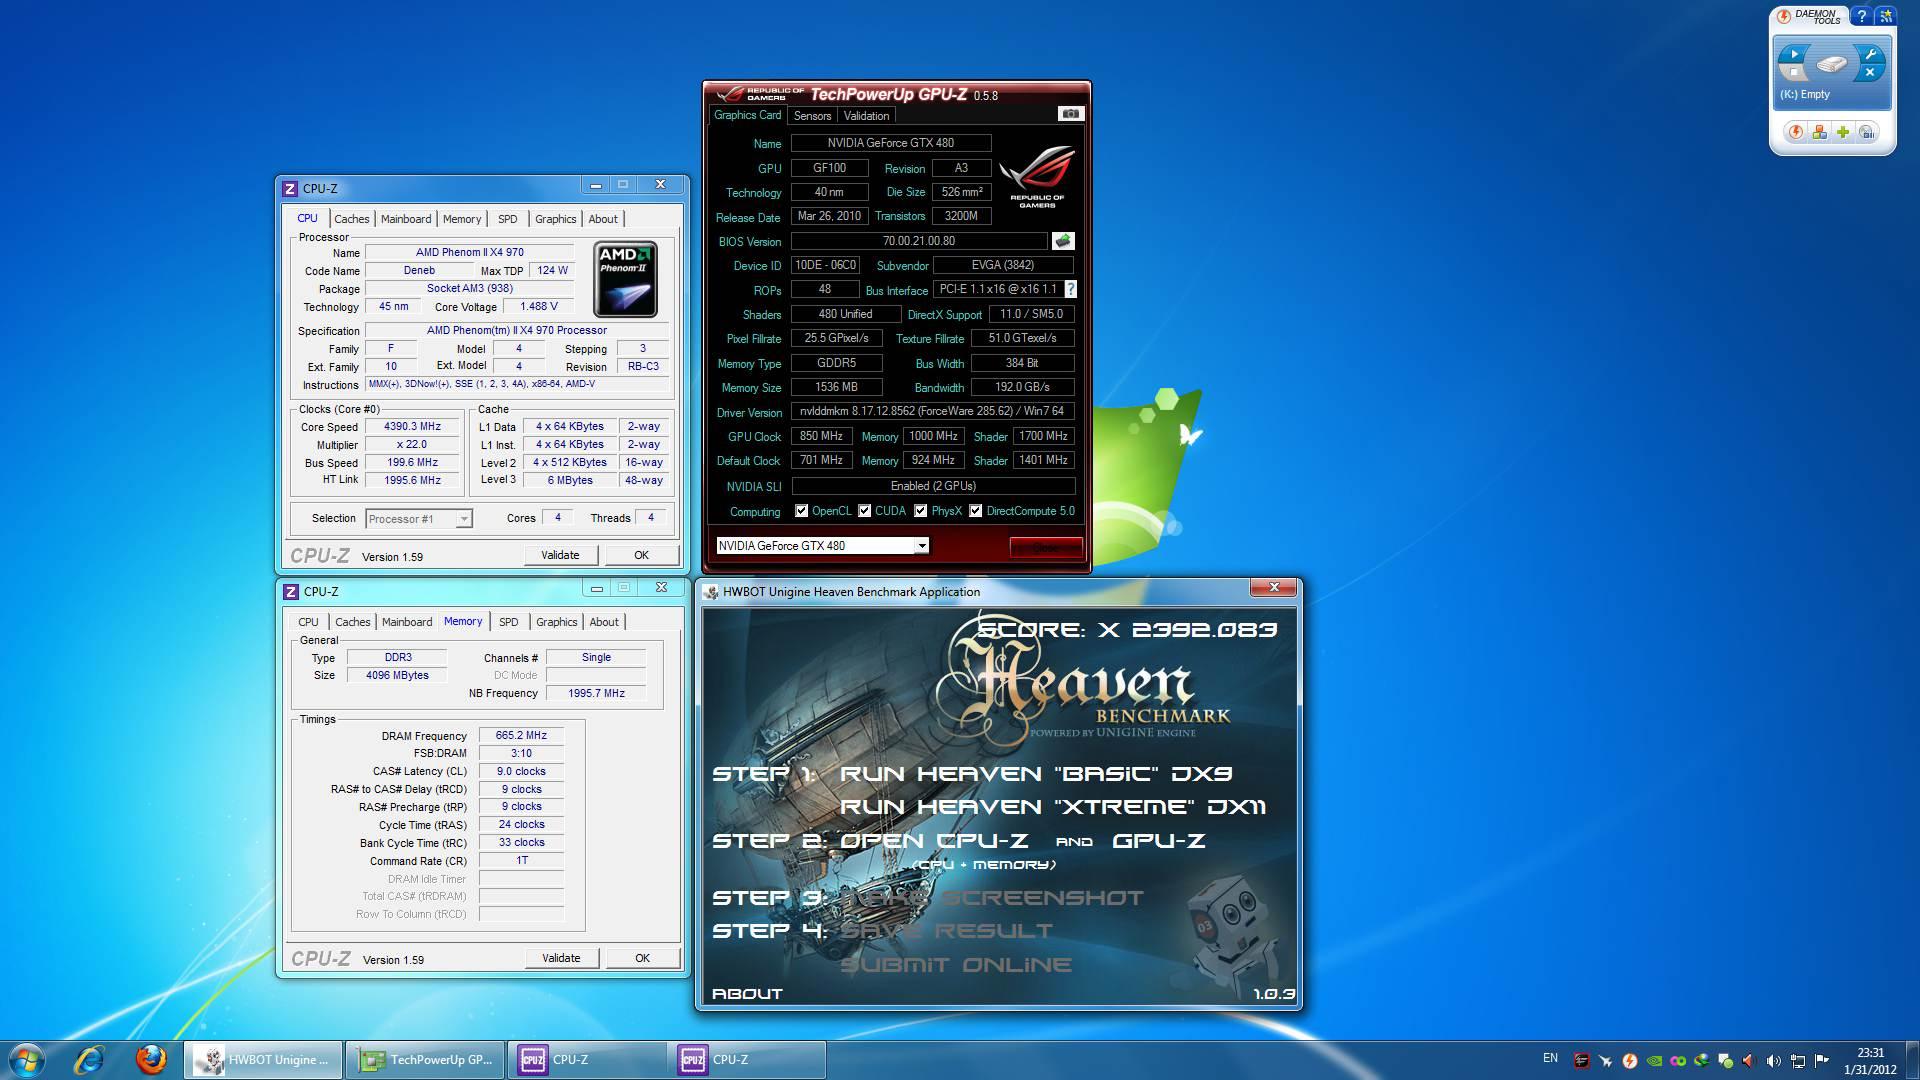Open the CPU tab in bottom CPU-Z window
Viewport: 1920px width, 1080px height.
tap(308, 622)
